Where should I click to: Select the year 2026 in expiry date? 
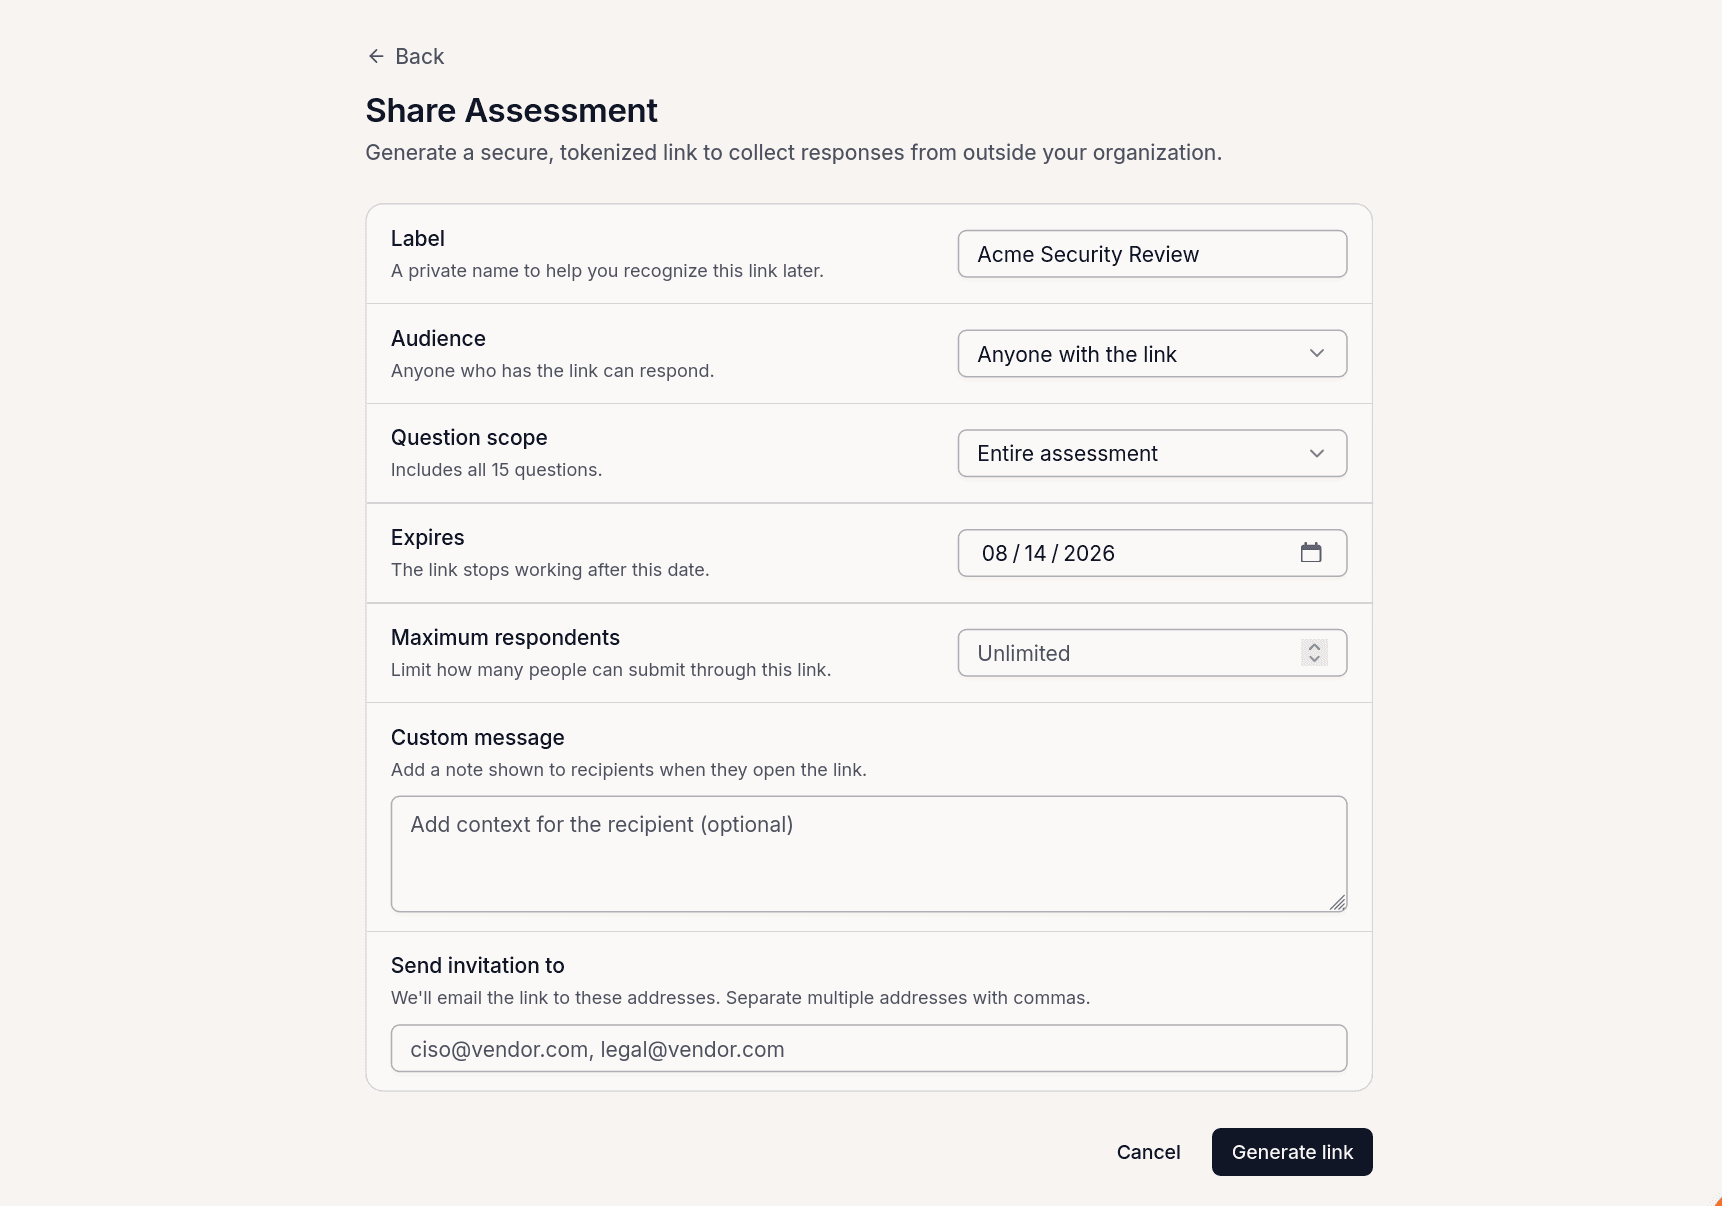coord(1089,553)
